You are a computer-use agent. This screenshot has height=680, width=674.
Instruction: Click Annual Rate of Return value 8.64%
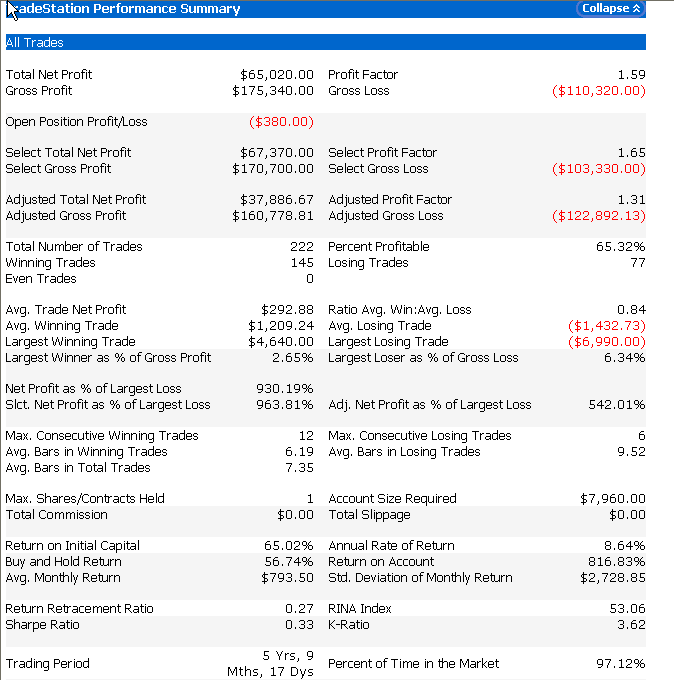point(625,546)
